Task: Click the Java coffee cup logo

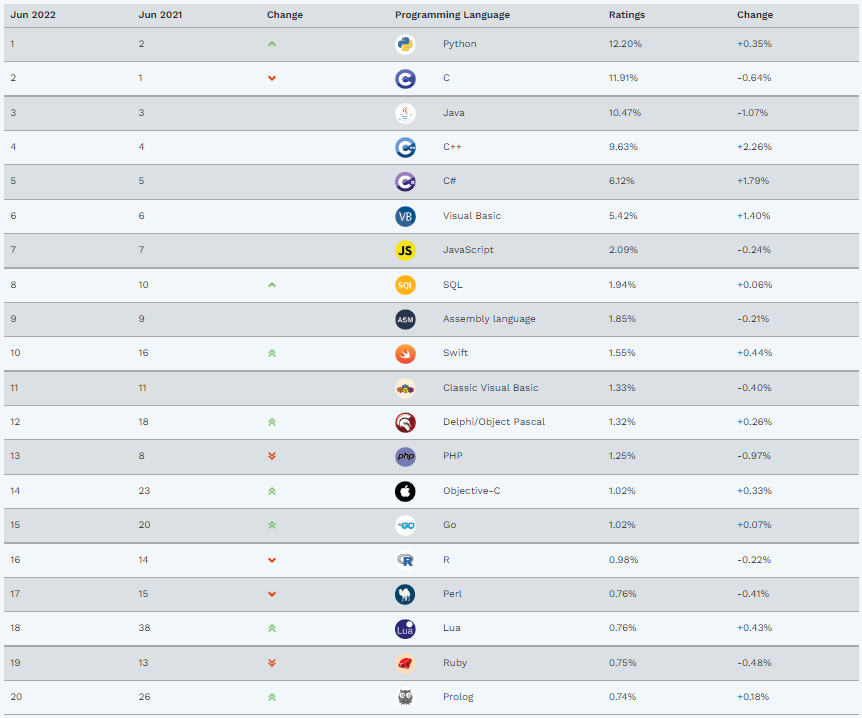Action: pyautogui.click(x=405, y=113)
